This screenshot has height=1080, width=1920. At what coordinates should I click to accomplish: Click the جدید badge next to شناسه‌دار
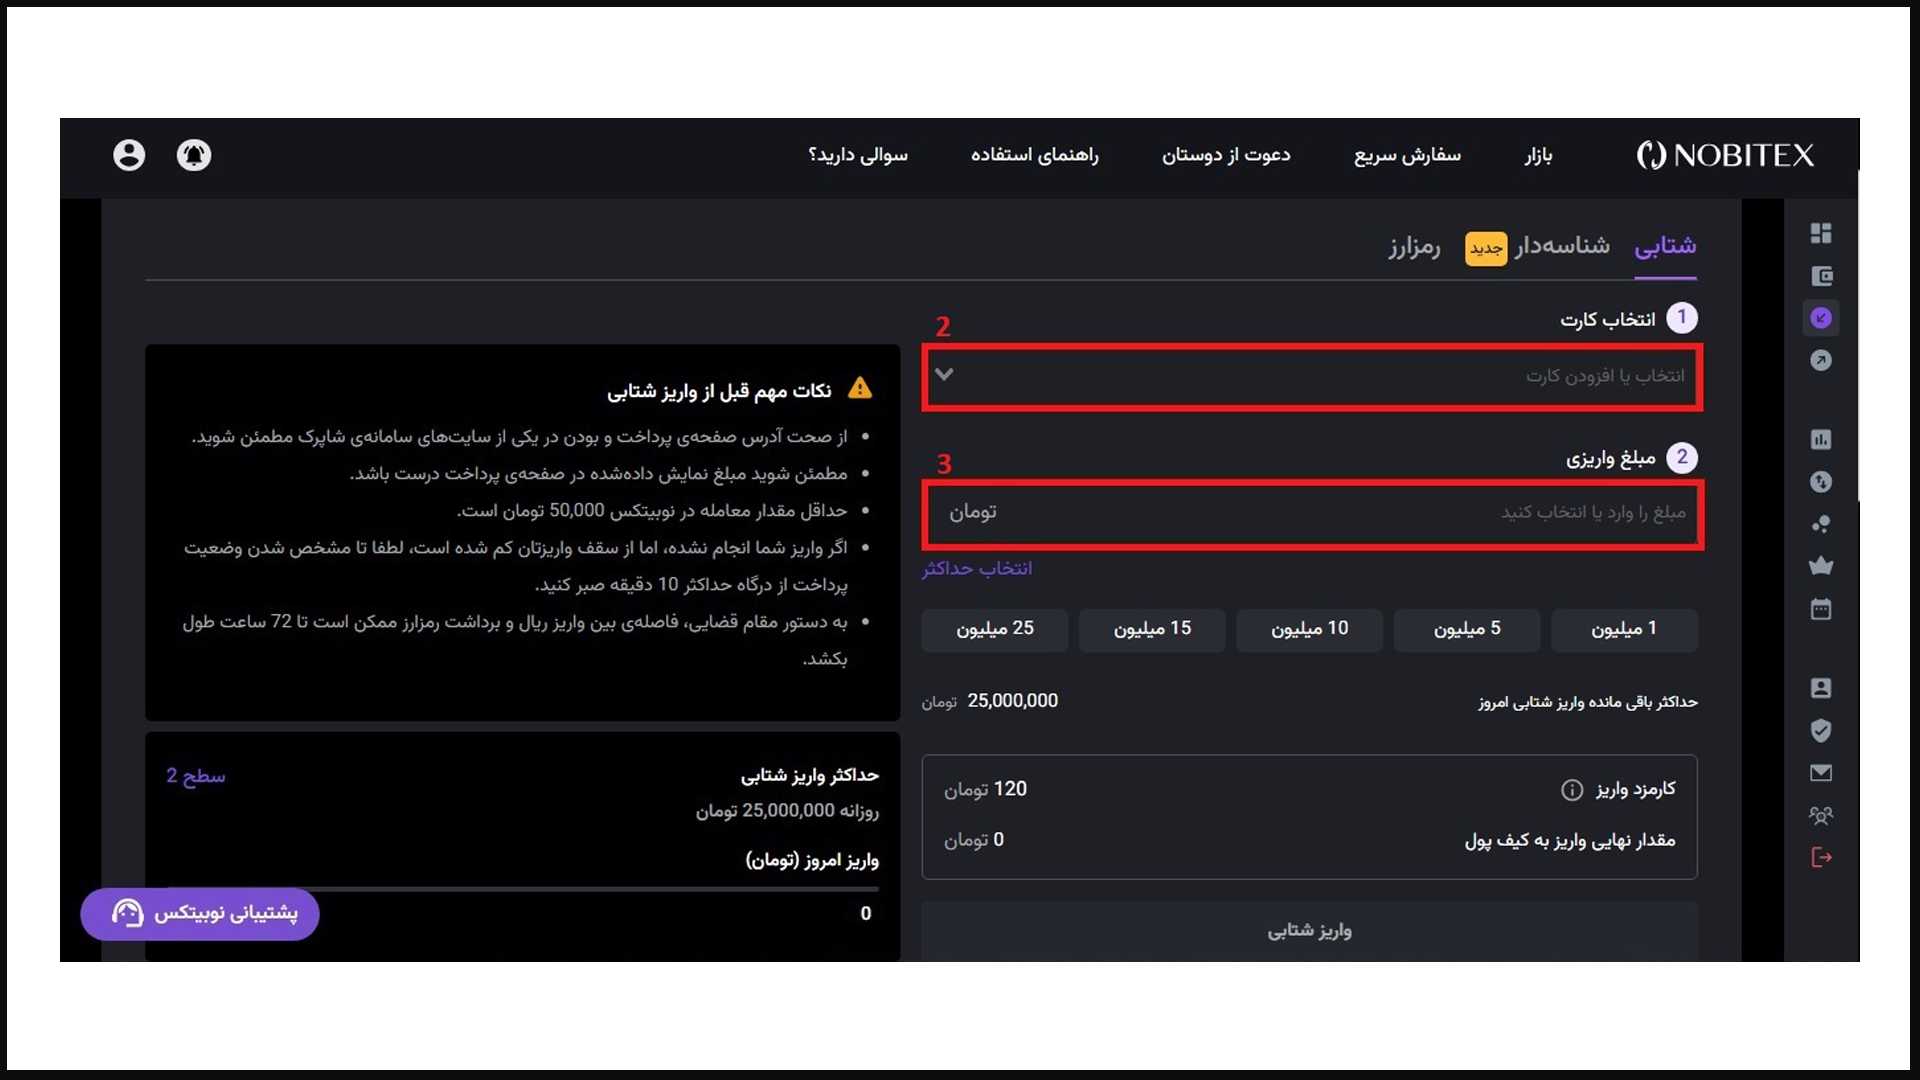1486,248
